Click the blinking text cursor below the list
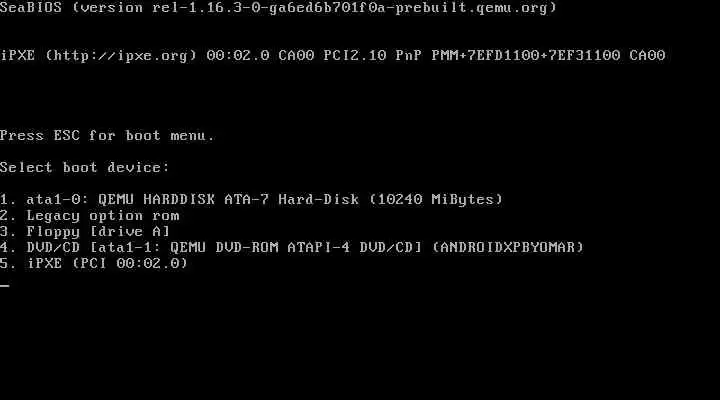The height and width of the screenshot is (400, 720). click(5, 285)
